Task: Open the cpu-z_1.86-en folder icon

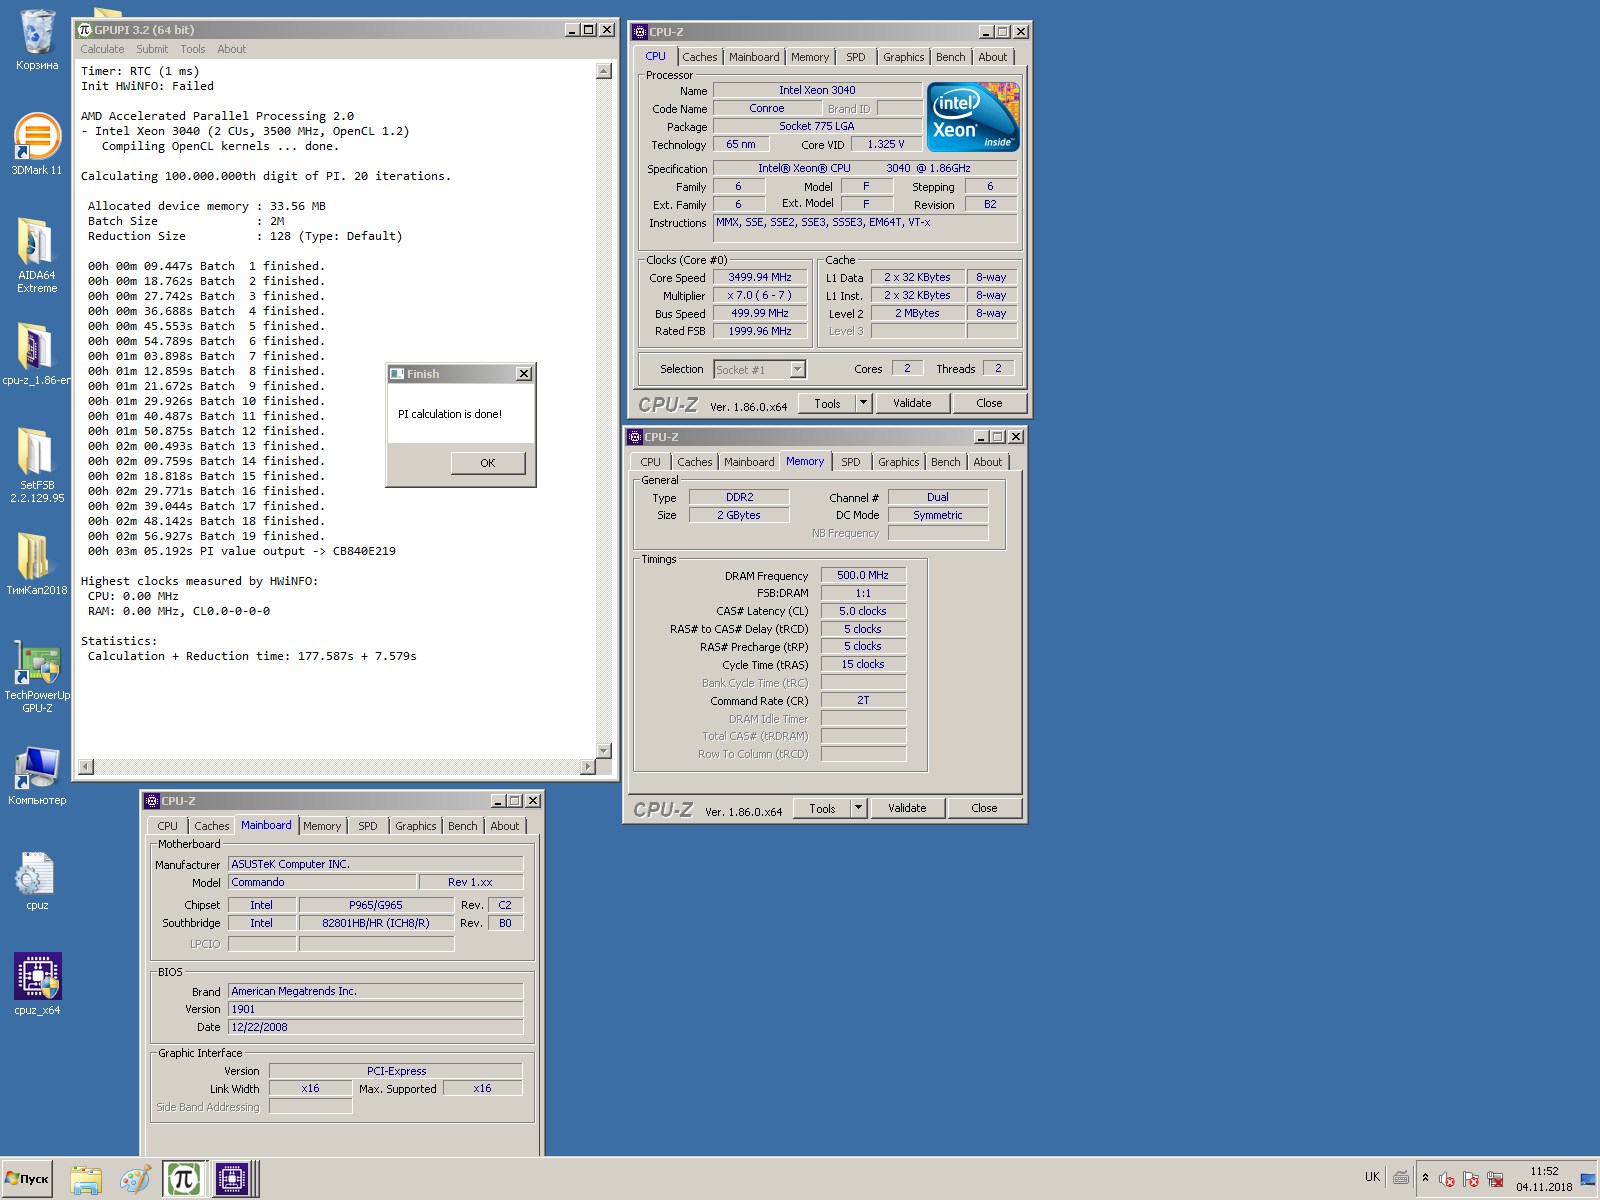Action: click(37, 354)
